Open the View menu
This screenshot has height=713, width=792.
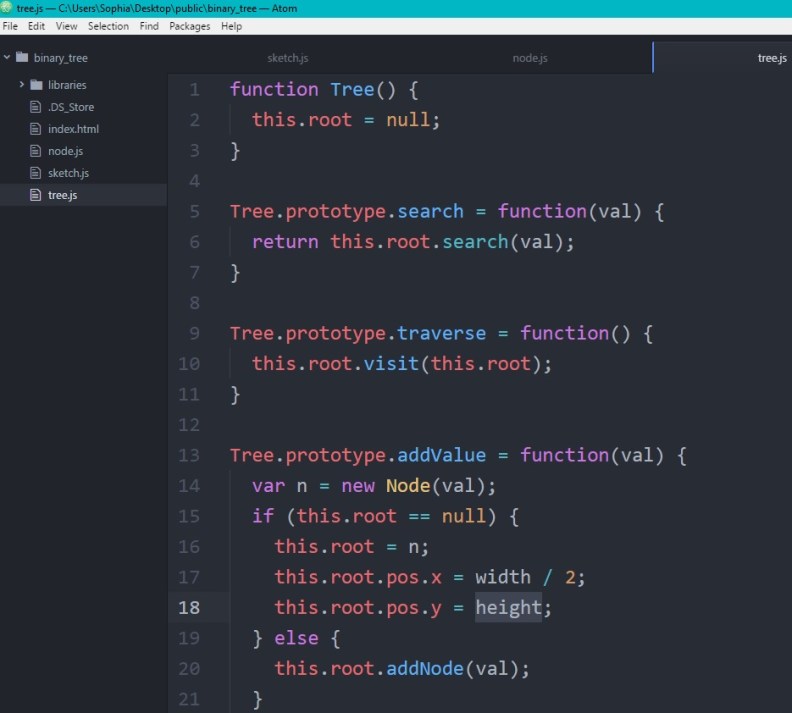point(66,26)
